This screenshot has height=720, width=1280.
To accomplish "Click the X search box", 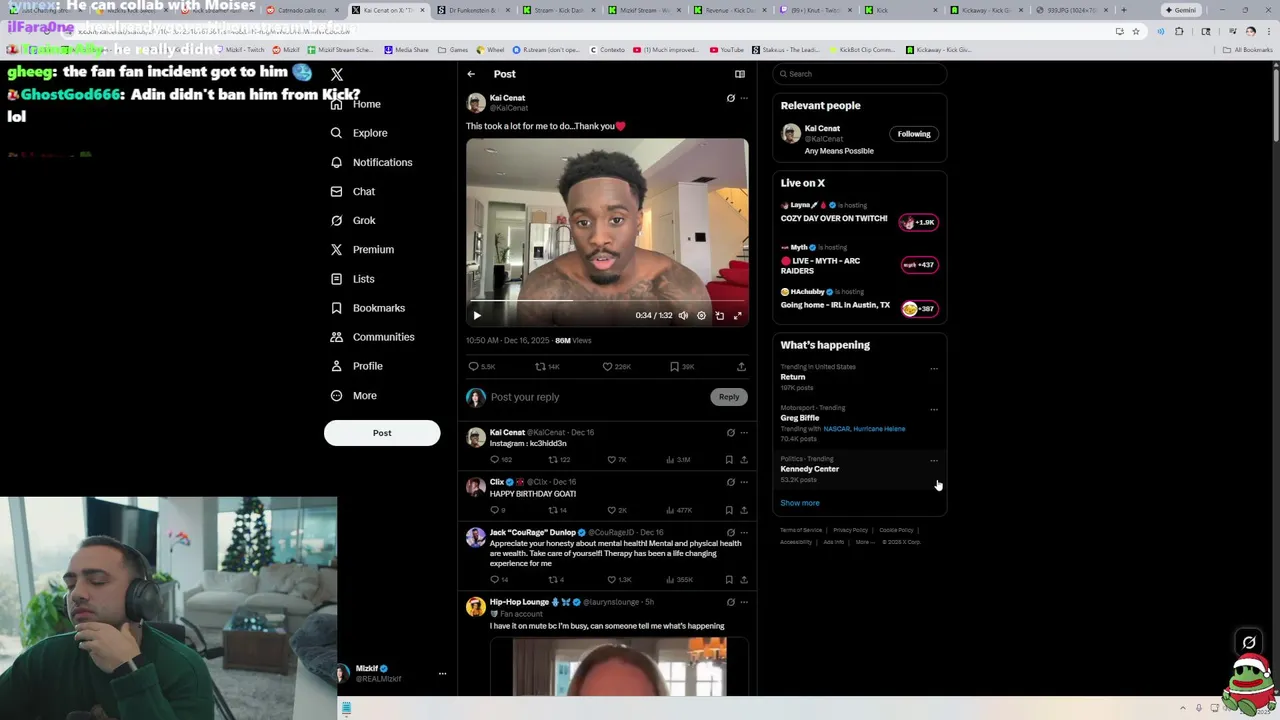I will click(x=860, y=74).
